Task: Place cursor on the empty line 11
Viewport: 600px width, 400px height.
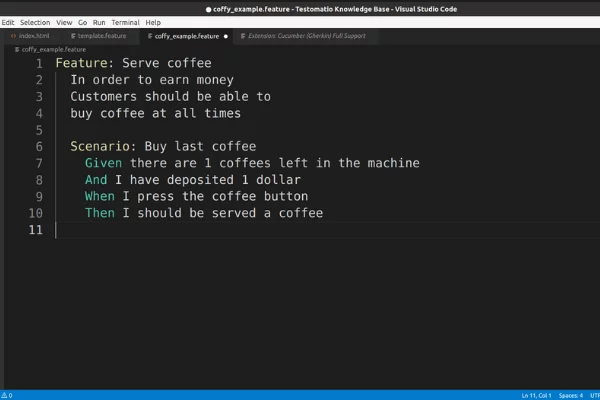Action: pos(200,230)
